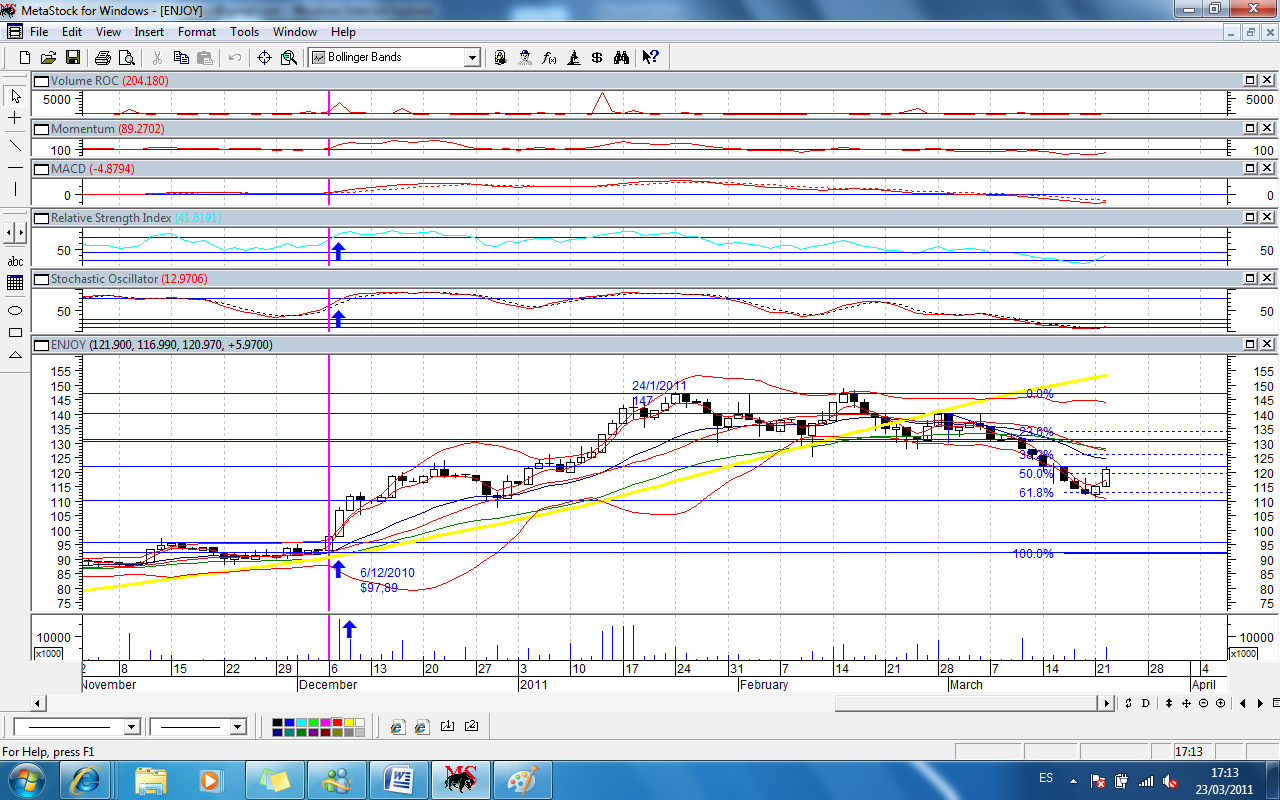The width and height of the screenshot is (1280, 800).
Task: Click the New document icon
Action: point(25,57)
